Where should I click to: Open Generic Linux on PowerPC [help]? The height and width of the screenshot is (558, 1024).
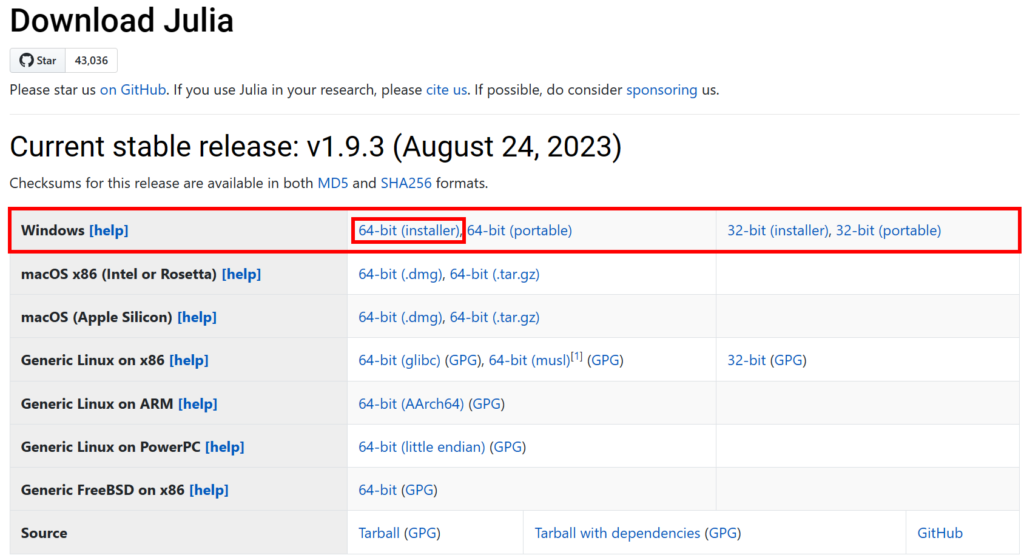click(x=225, y=447)
